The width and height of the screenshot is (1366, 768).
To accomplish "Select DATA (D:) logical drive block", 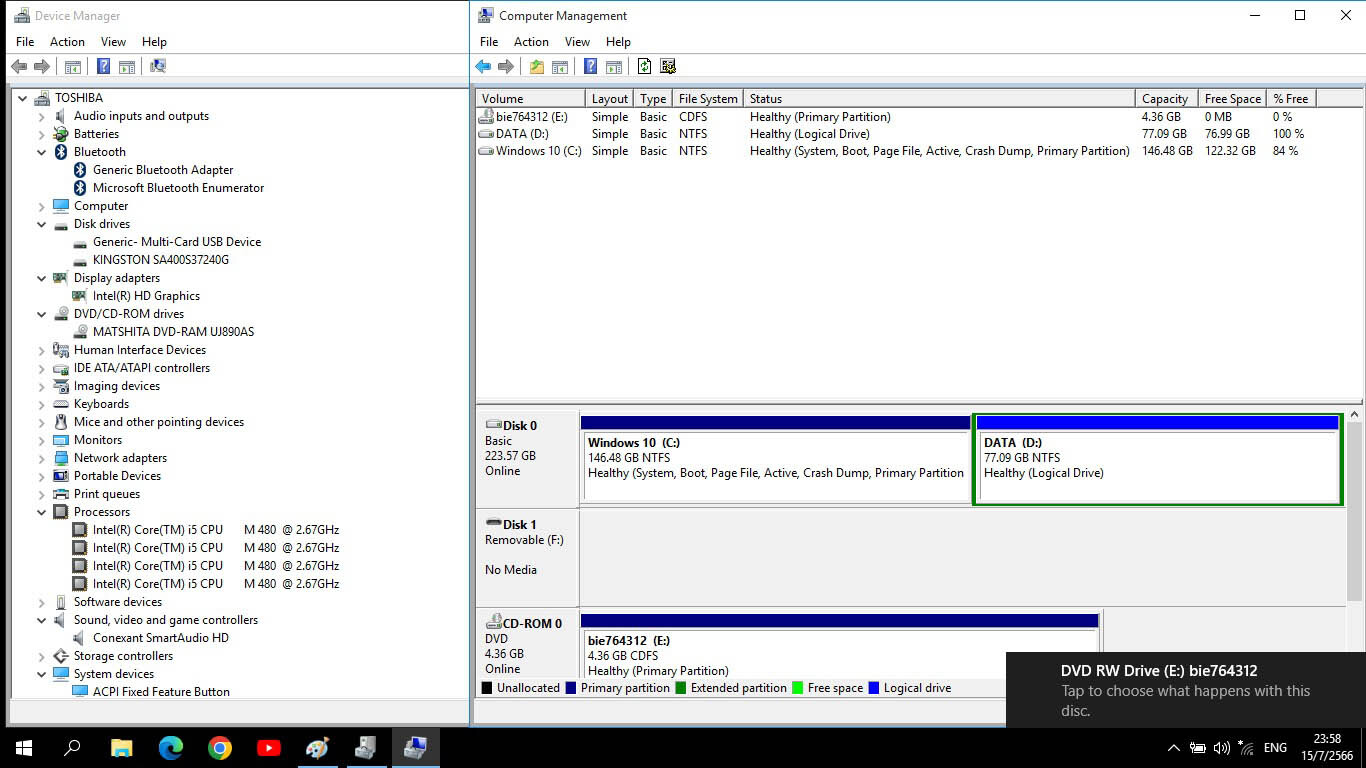I will coord(1158,459).
